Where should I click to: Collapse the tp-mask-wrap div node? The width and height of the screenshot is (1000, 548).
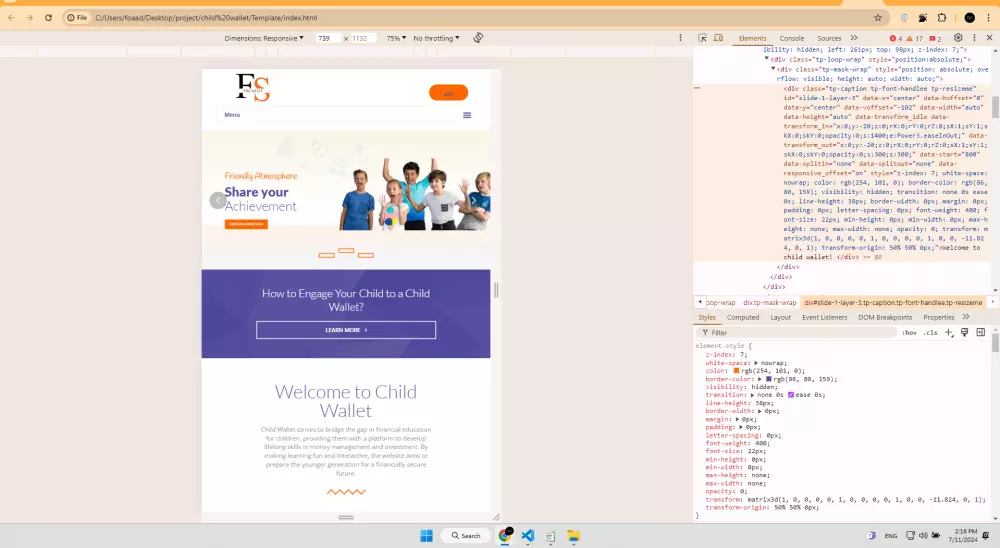773,68
